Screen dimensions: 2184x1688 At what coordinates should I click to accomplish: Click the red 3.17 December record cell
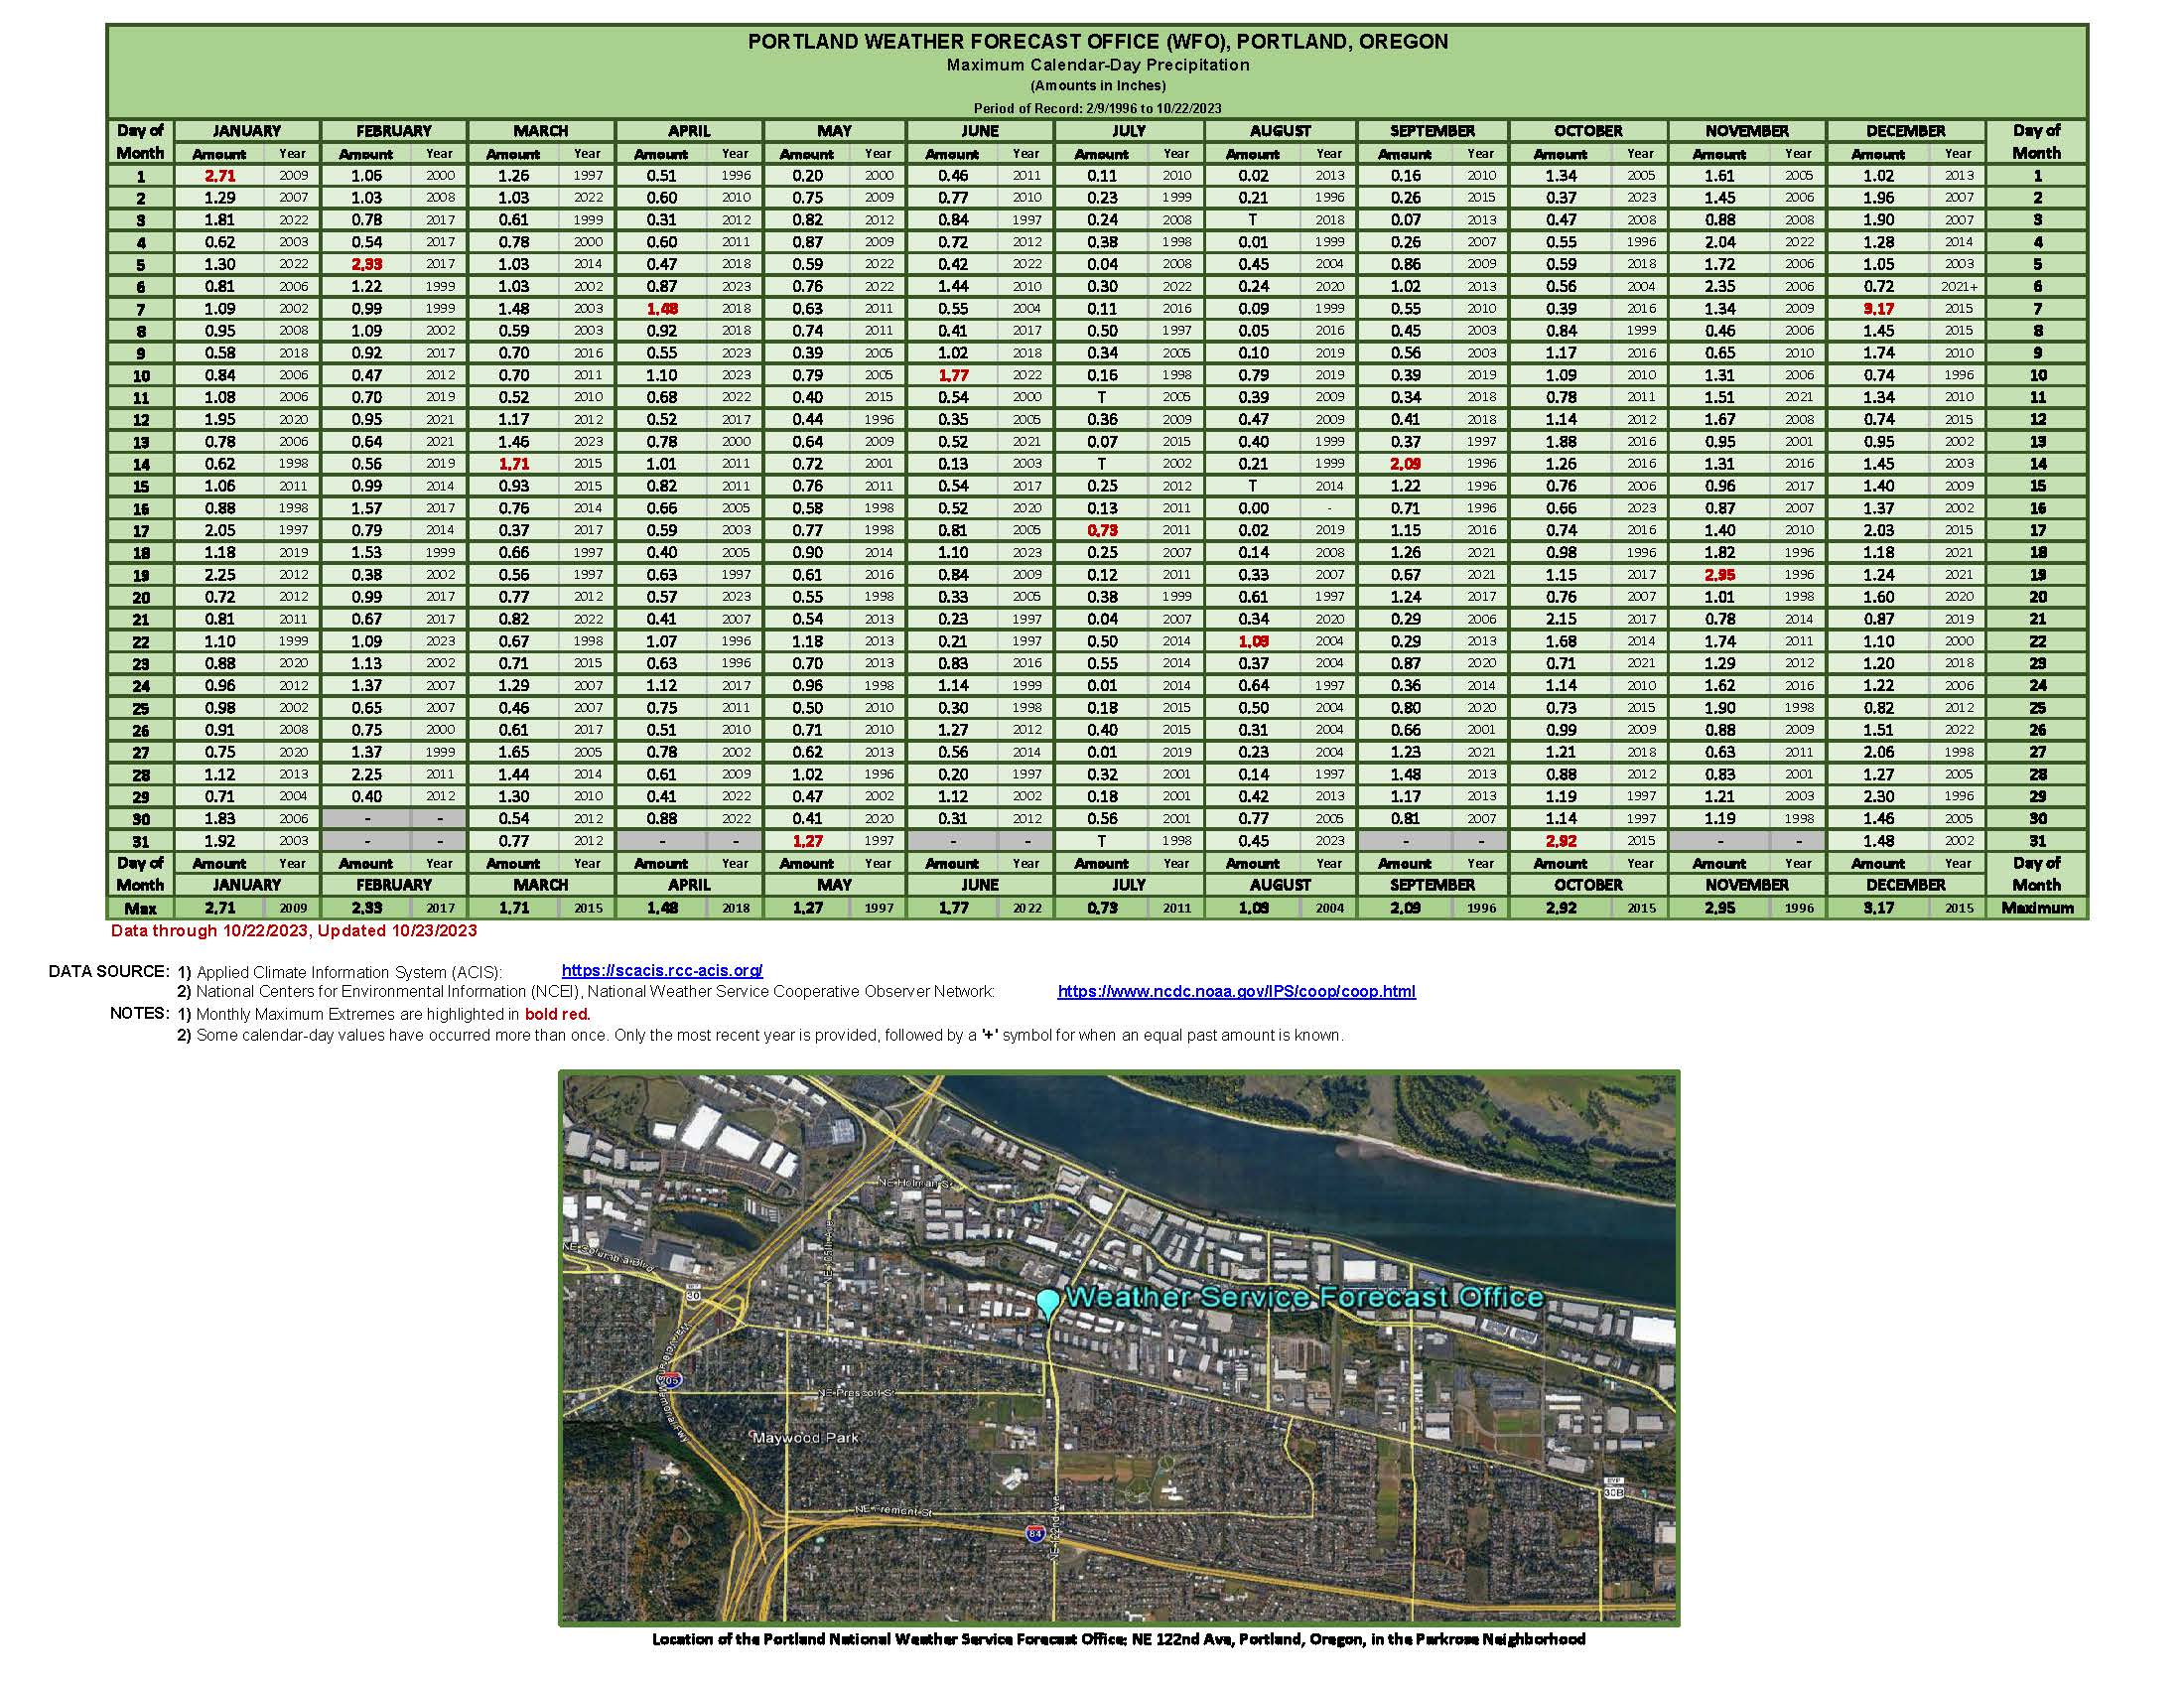pos(1878,309)
